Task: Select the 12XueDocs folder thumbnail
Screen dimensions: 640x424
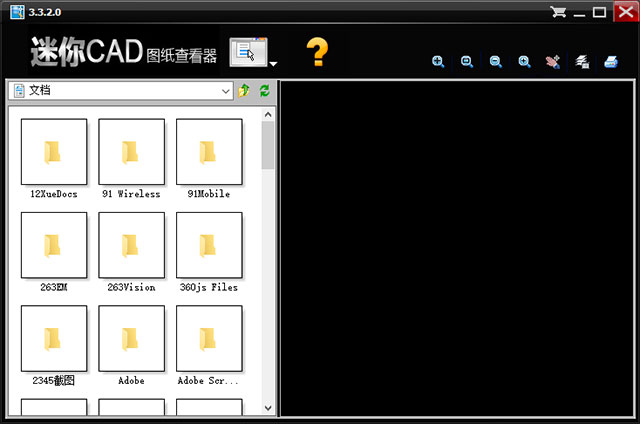Action: click(54, 152)
